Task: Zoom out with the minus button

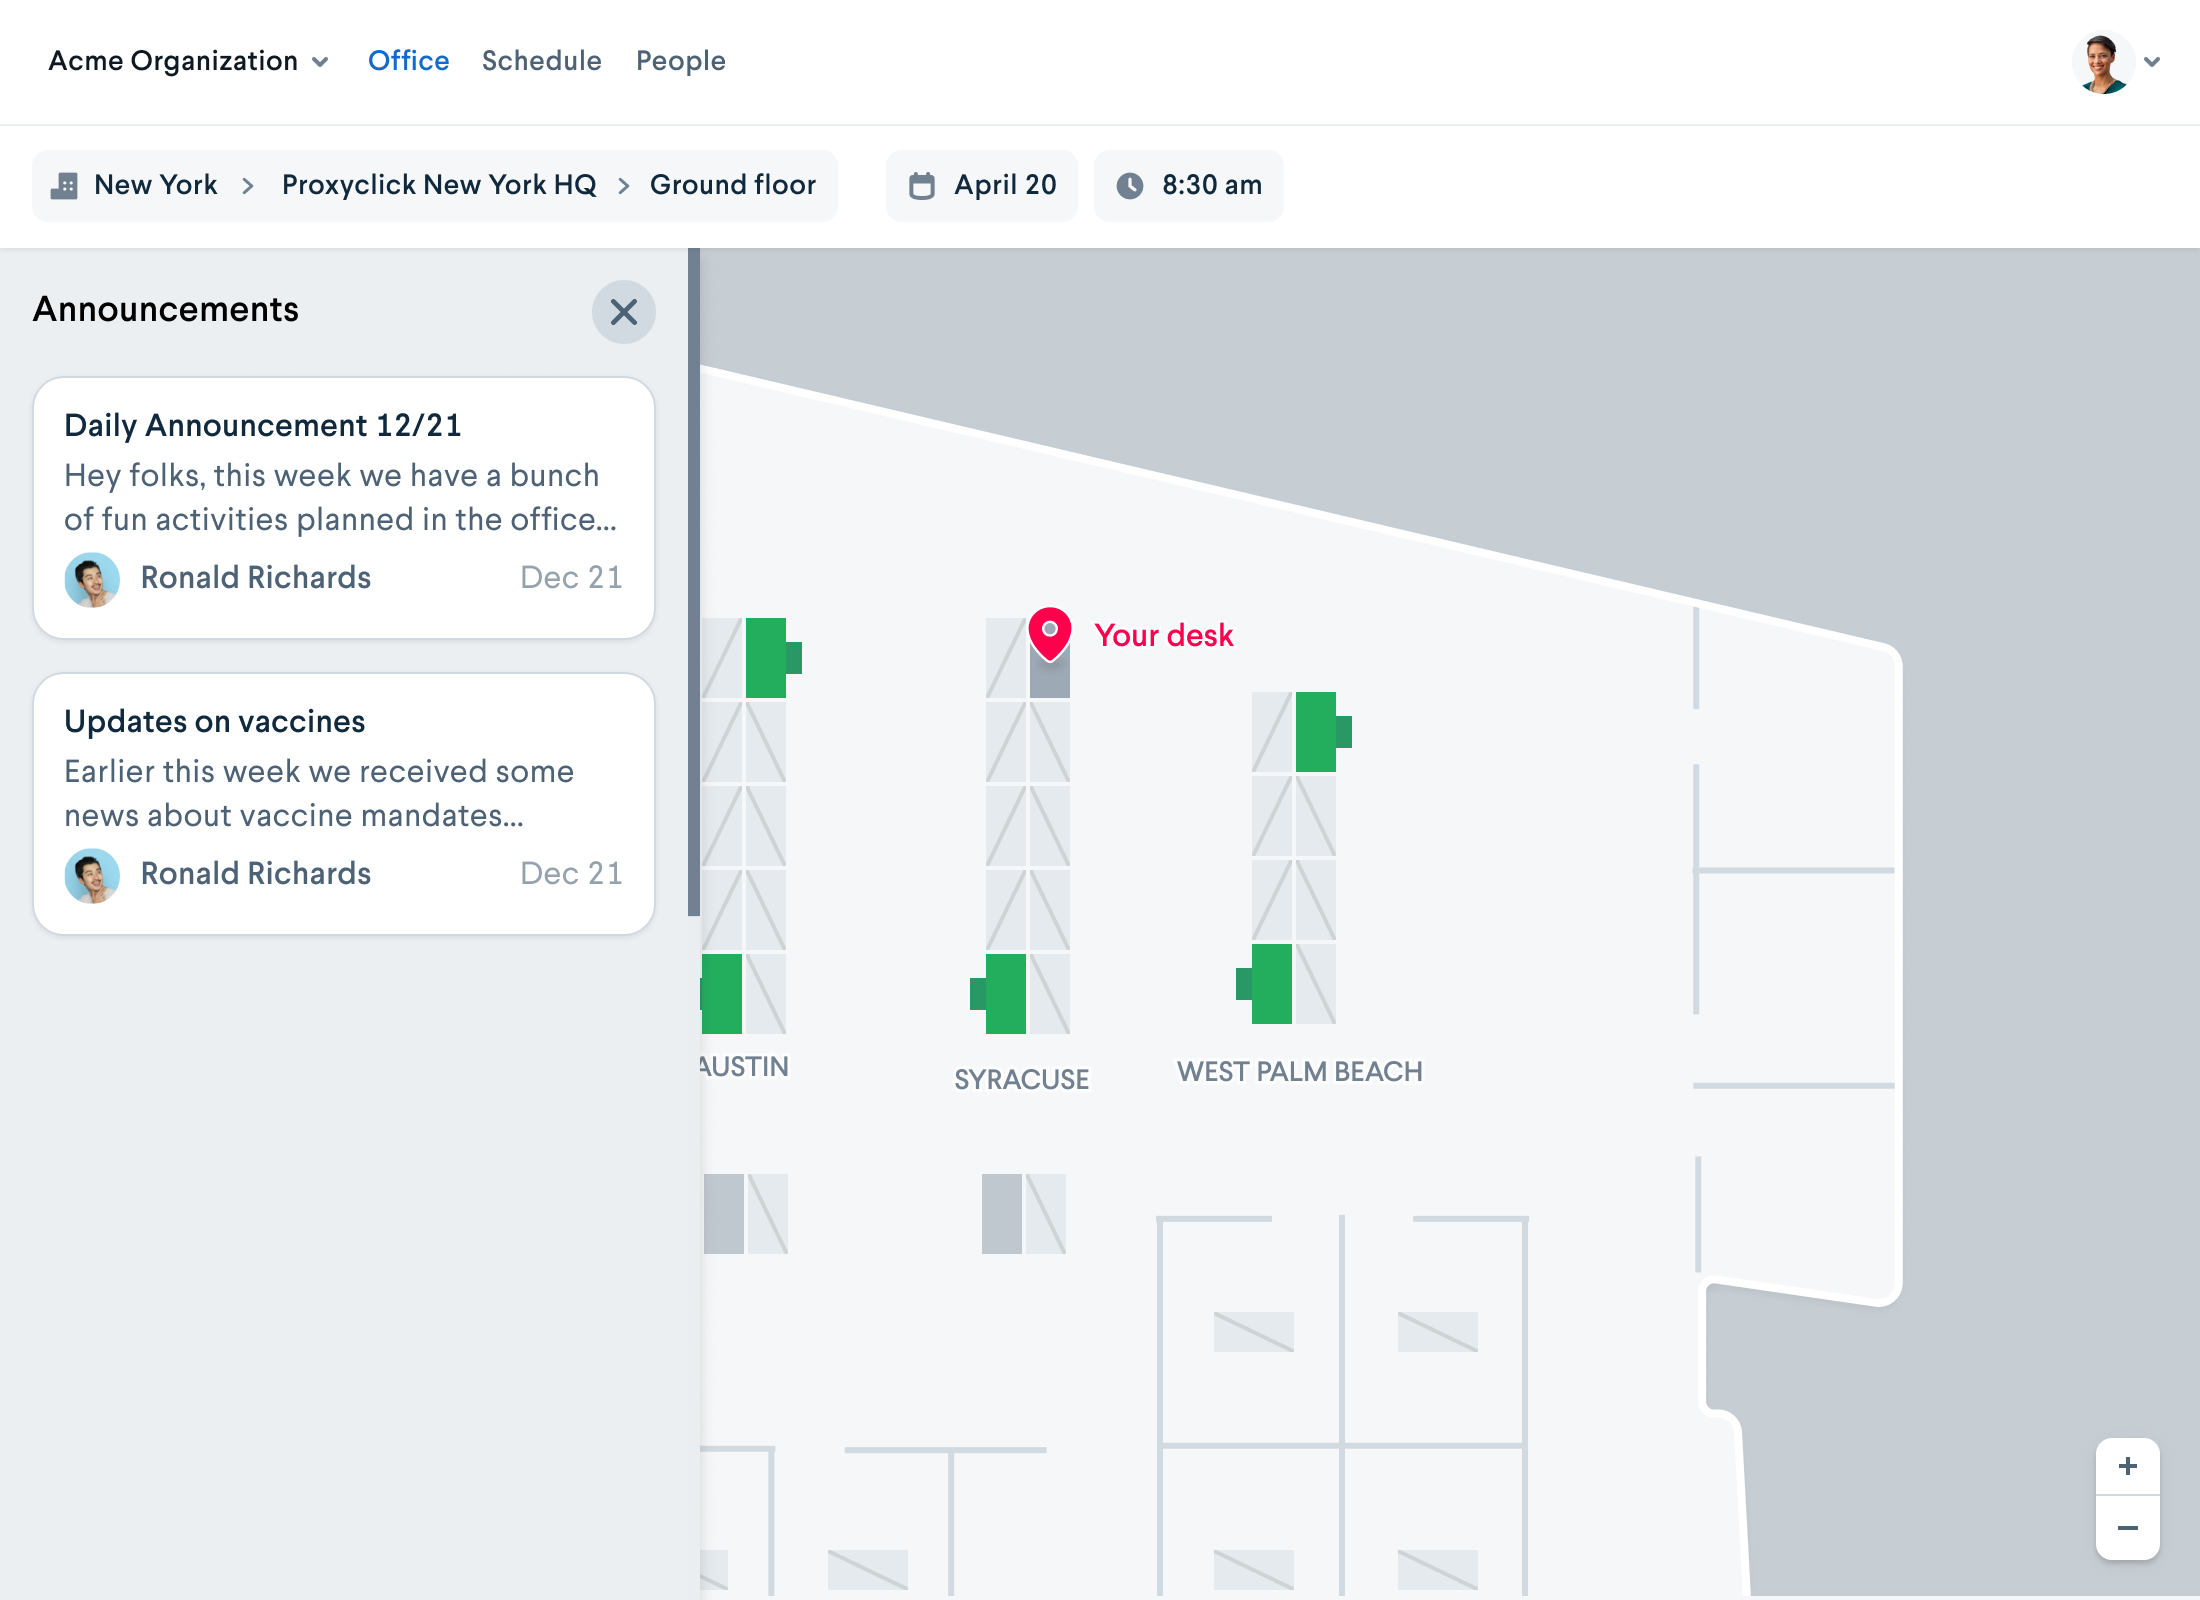Action: pos(2128,1528)
